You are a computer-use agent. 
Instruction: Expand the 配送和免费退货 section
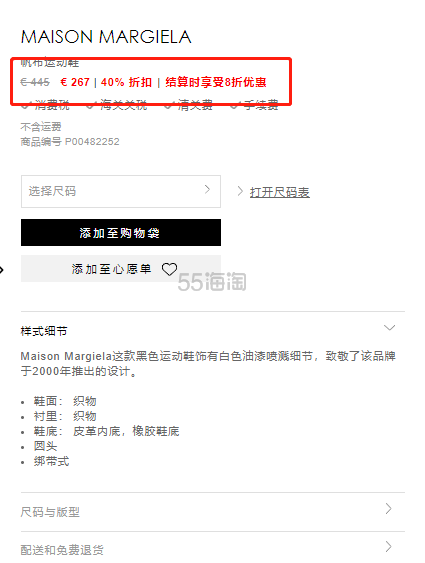coord(212,548)
